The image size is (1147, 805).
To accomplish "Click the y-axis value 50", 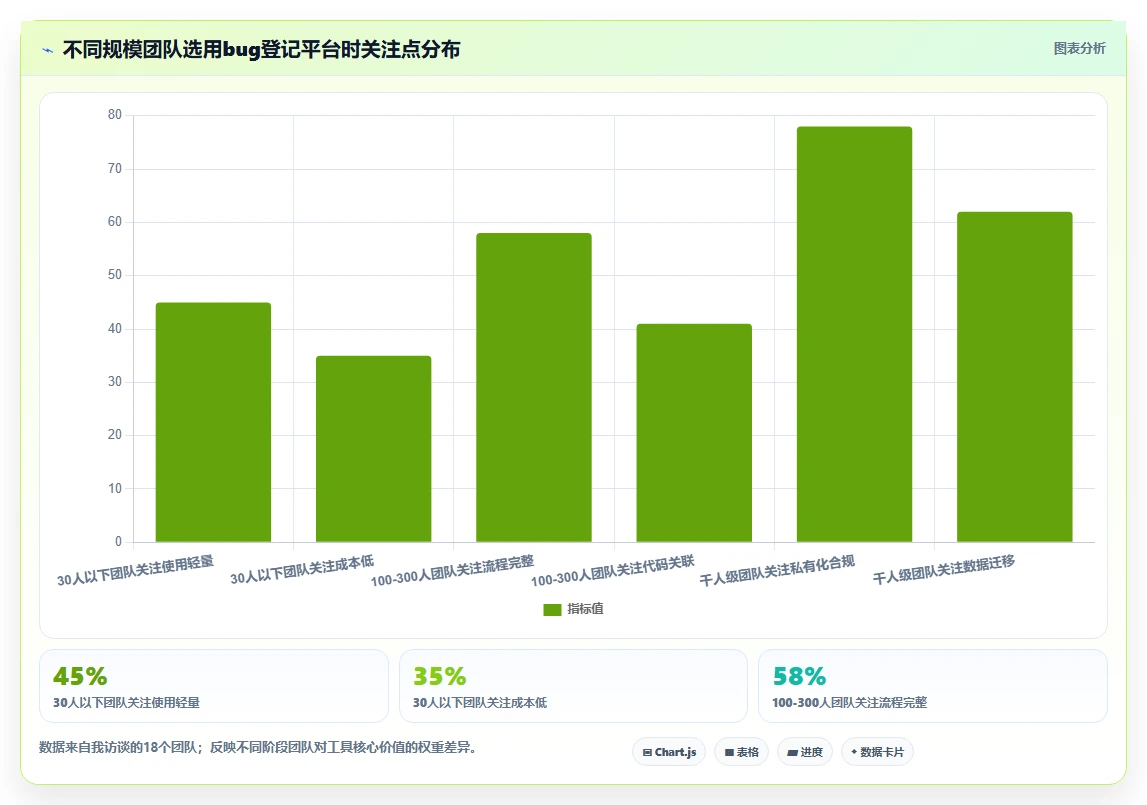I will [115, 275].
